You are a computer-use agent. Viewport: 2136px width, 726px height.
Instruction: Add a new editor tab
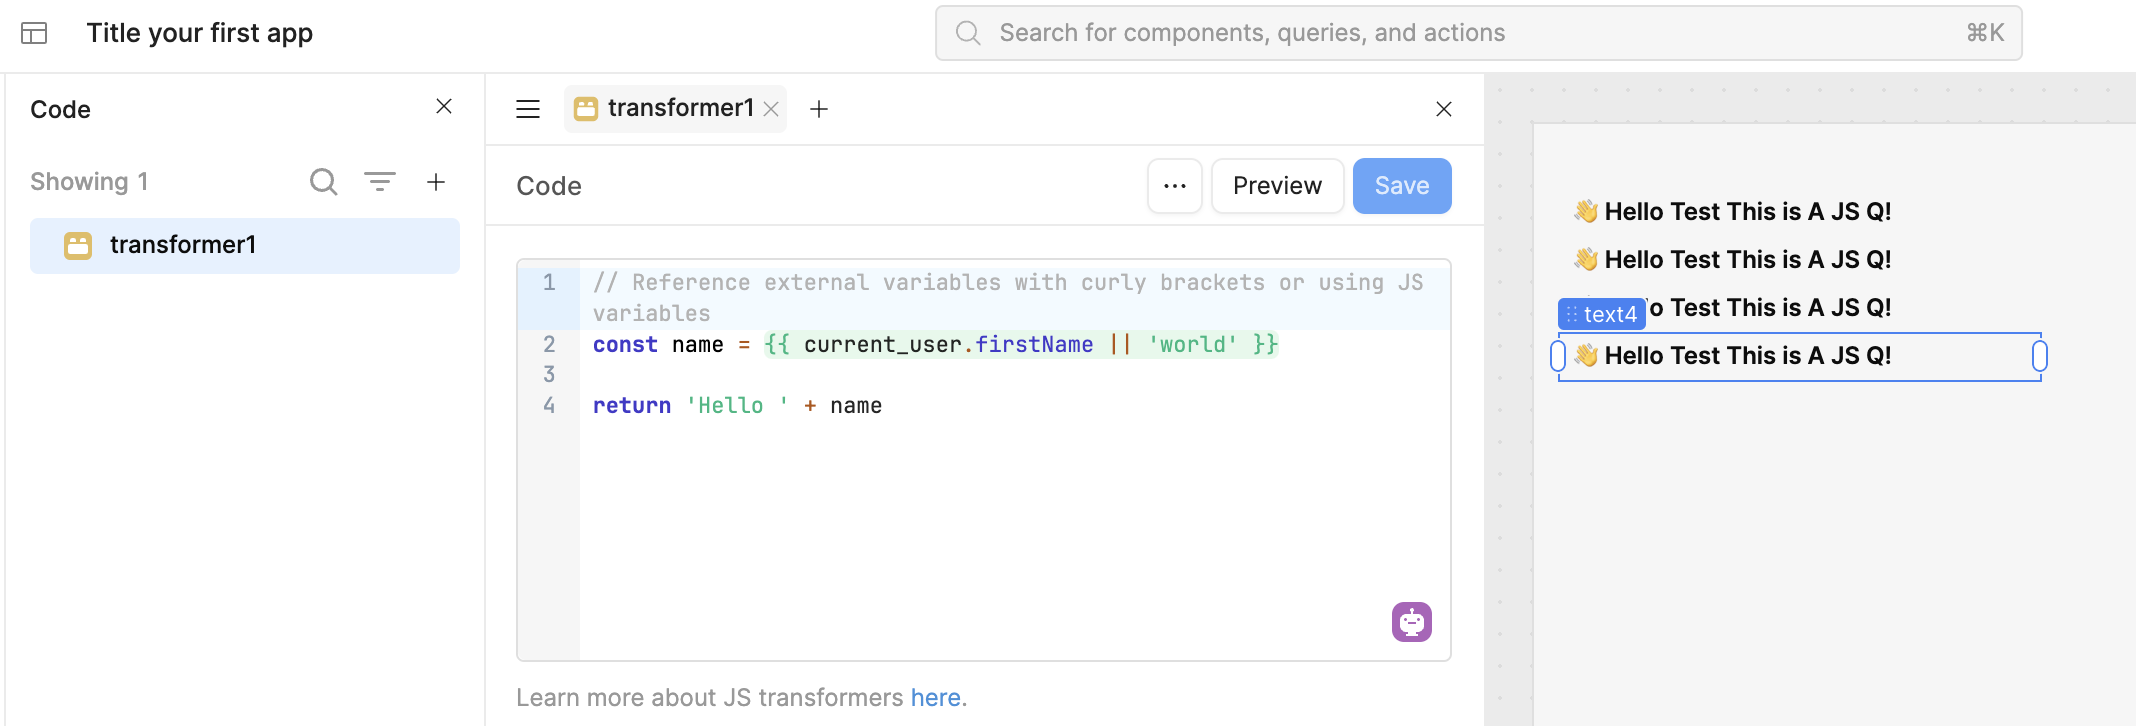coord(819,109)
